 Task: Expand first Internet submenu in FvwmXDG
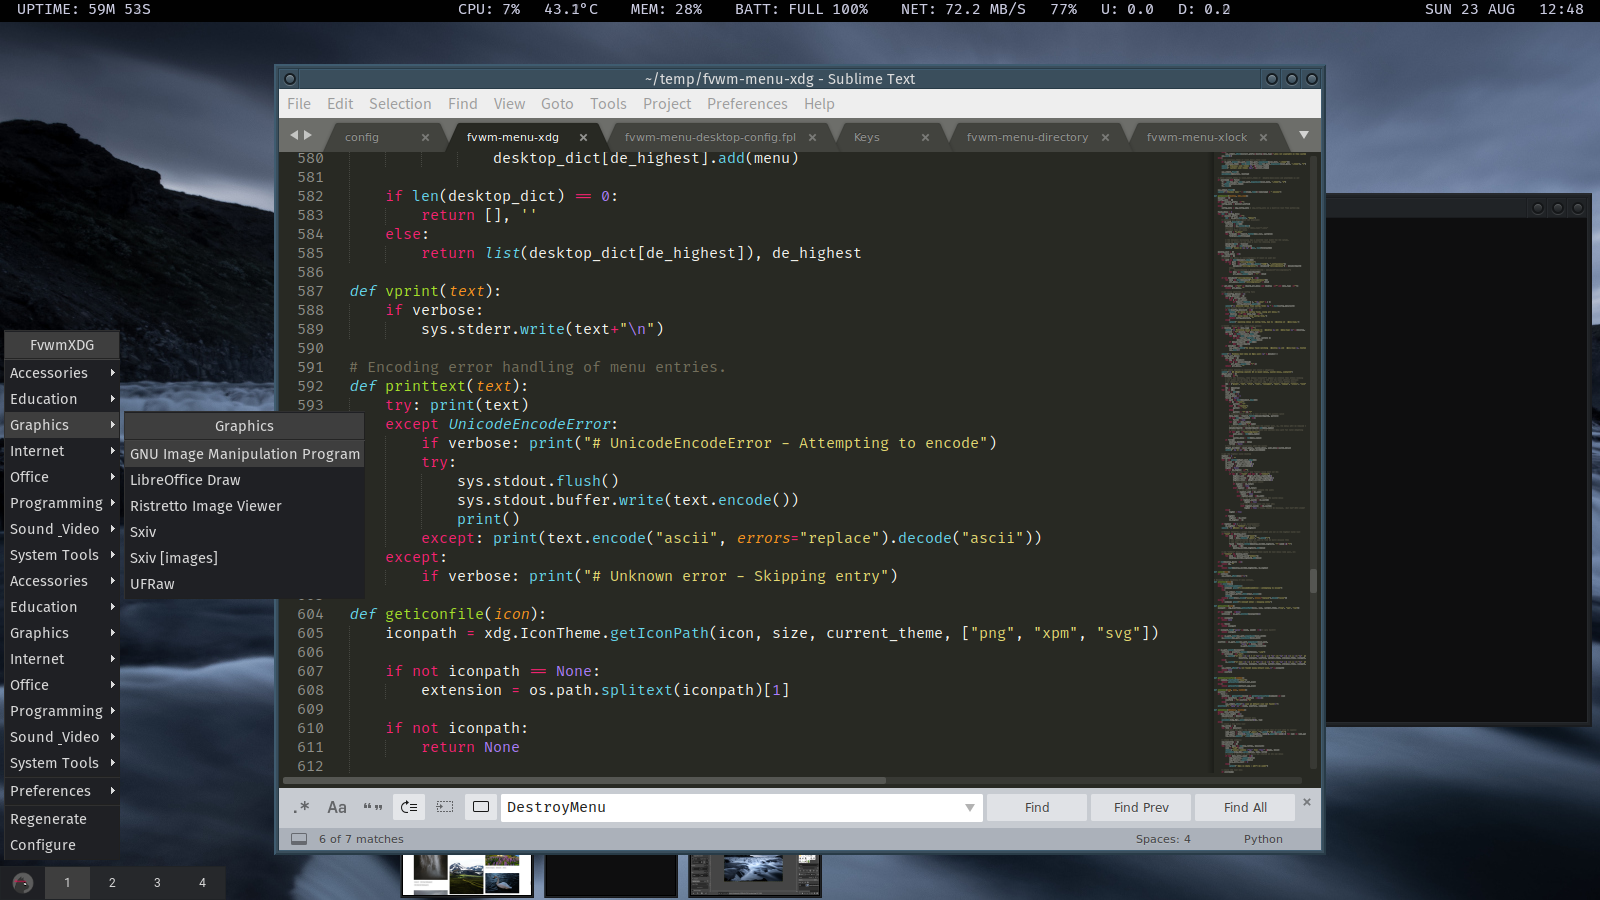[x=62, y=451]
